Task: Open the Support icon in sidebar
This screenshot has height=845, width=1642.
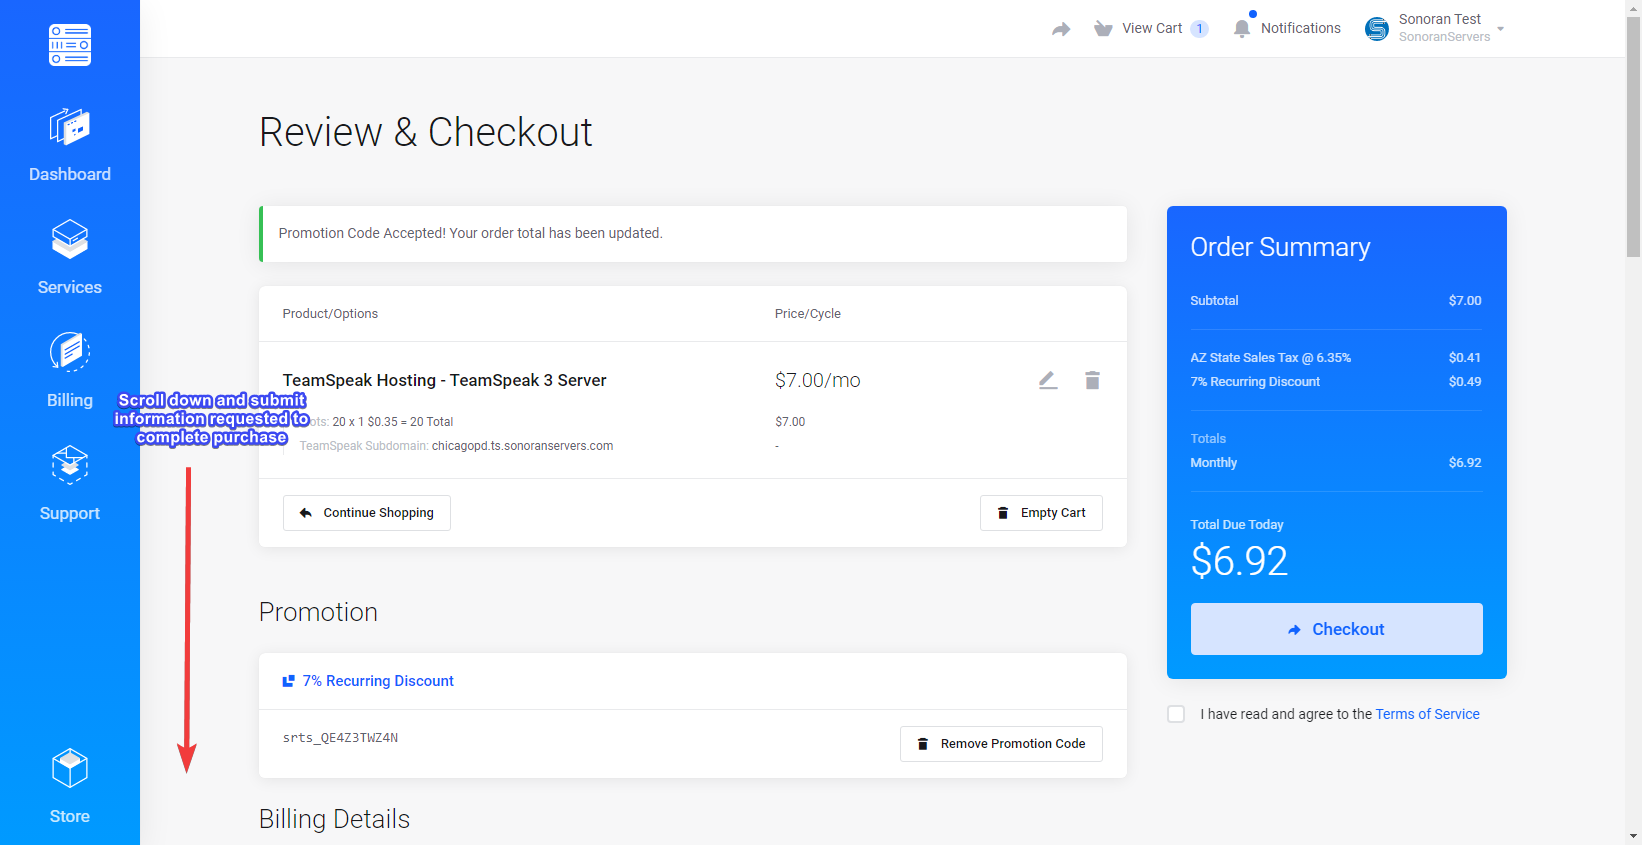Action: pos(70,465)
